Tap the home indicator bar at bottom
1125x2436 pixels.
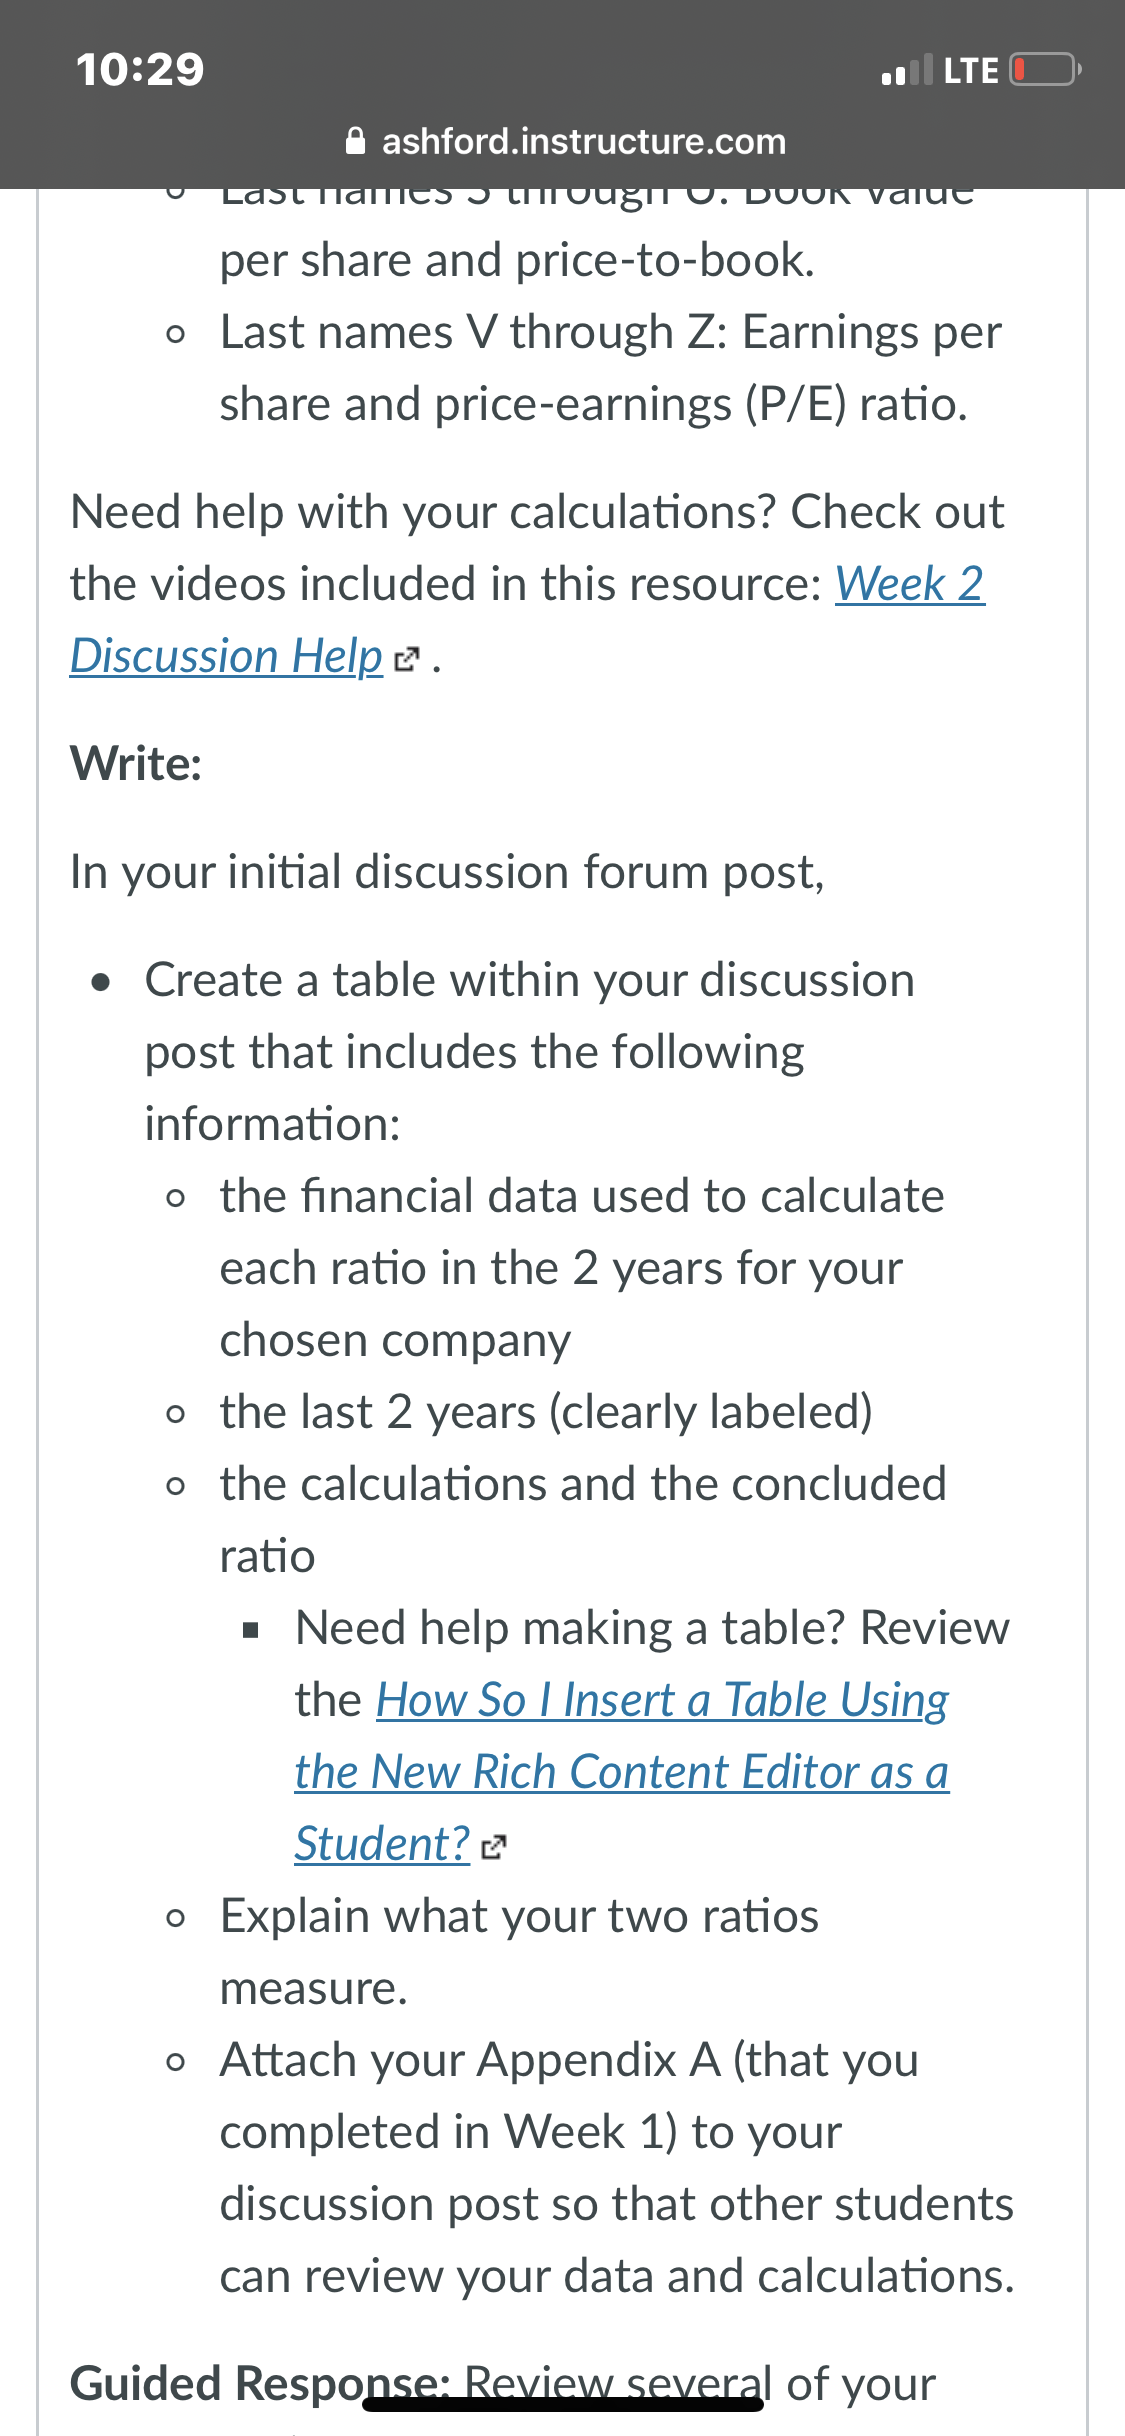pyautogui.click(x=563, y=2403)
